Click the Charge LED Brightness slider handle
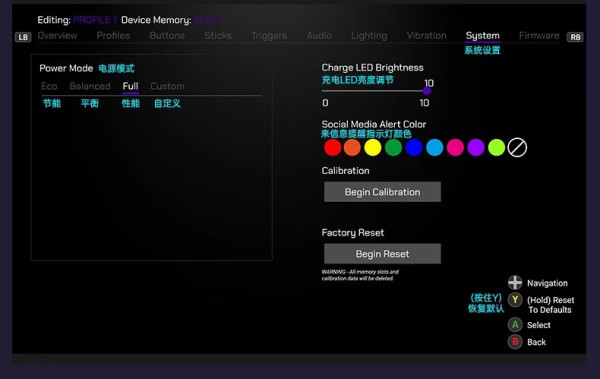This screenshot has height=379, width=600. [x=427, y=91]
